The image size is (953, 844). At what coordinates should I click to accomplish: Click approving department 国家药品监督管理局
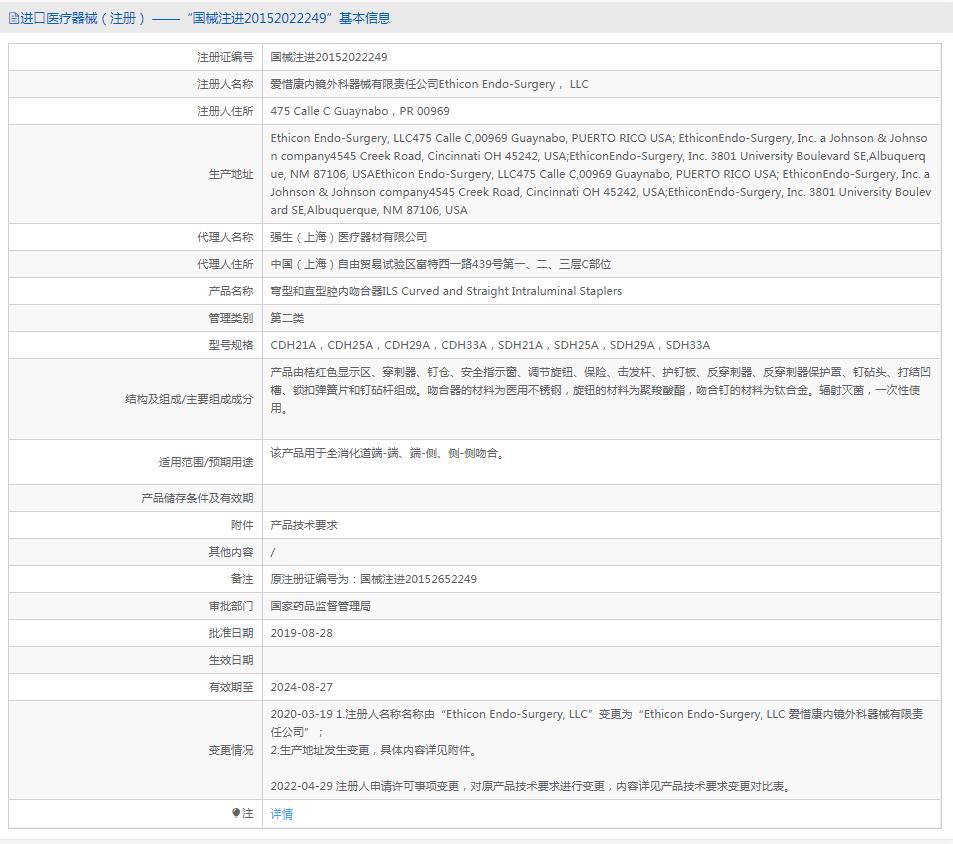coord(320,606)
